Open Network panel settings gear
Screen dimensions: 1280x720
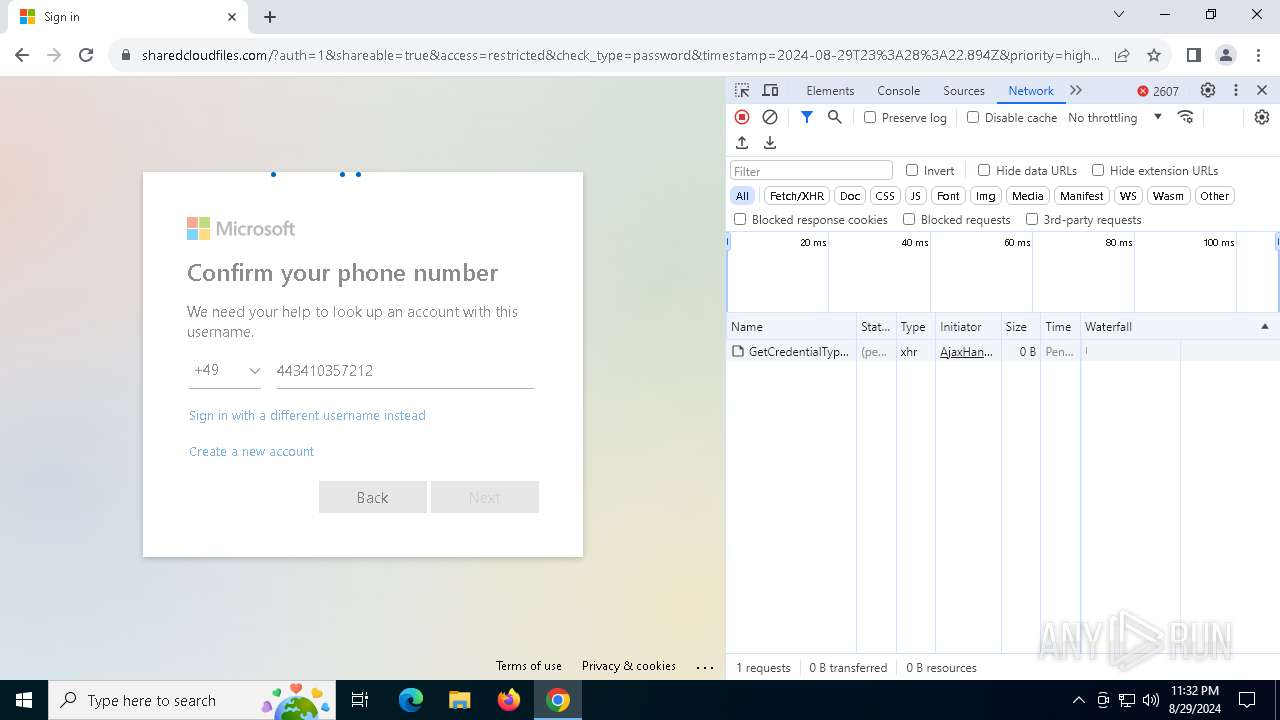[1262, 117]
